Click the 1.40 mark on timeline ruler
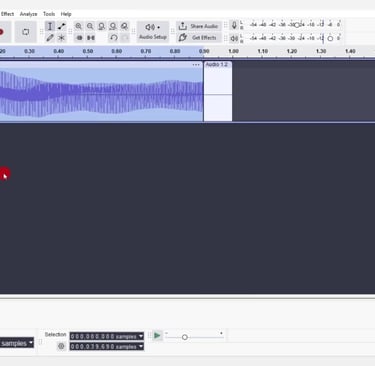This screenshot has height=366, width=375. [x=350, y=51]
